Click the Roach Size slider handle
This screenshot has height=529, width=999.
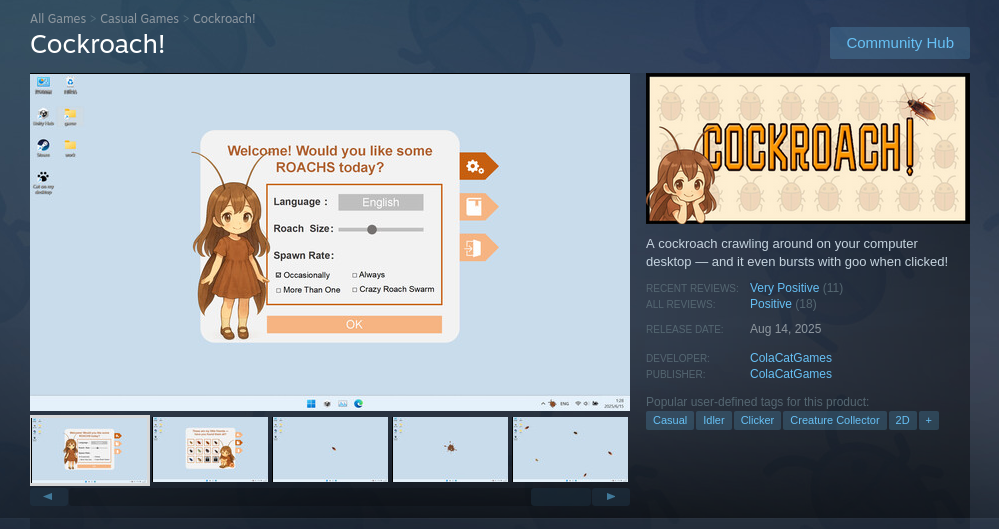point(372,229)
